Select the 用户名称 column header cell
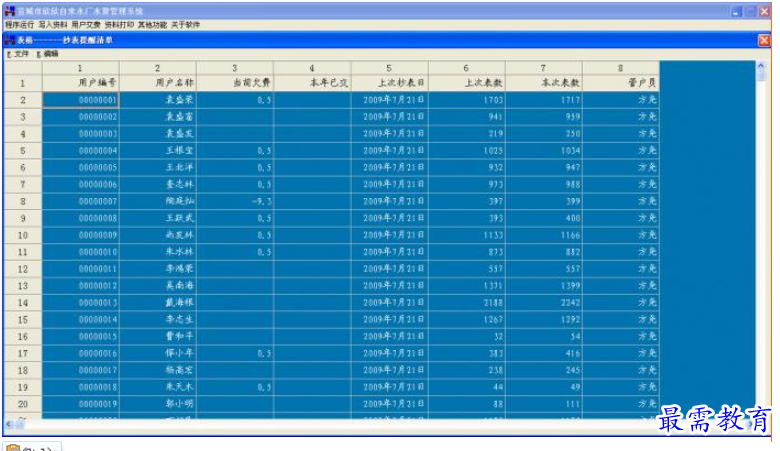This screenshot has width=780, height=451. (158, 83)
